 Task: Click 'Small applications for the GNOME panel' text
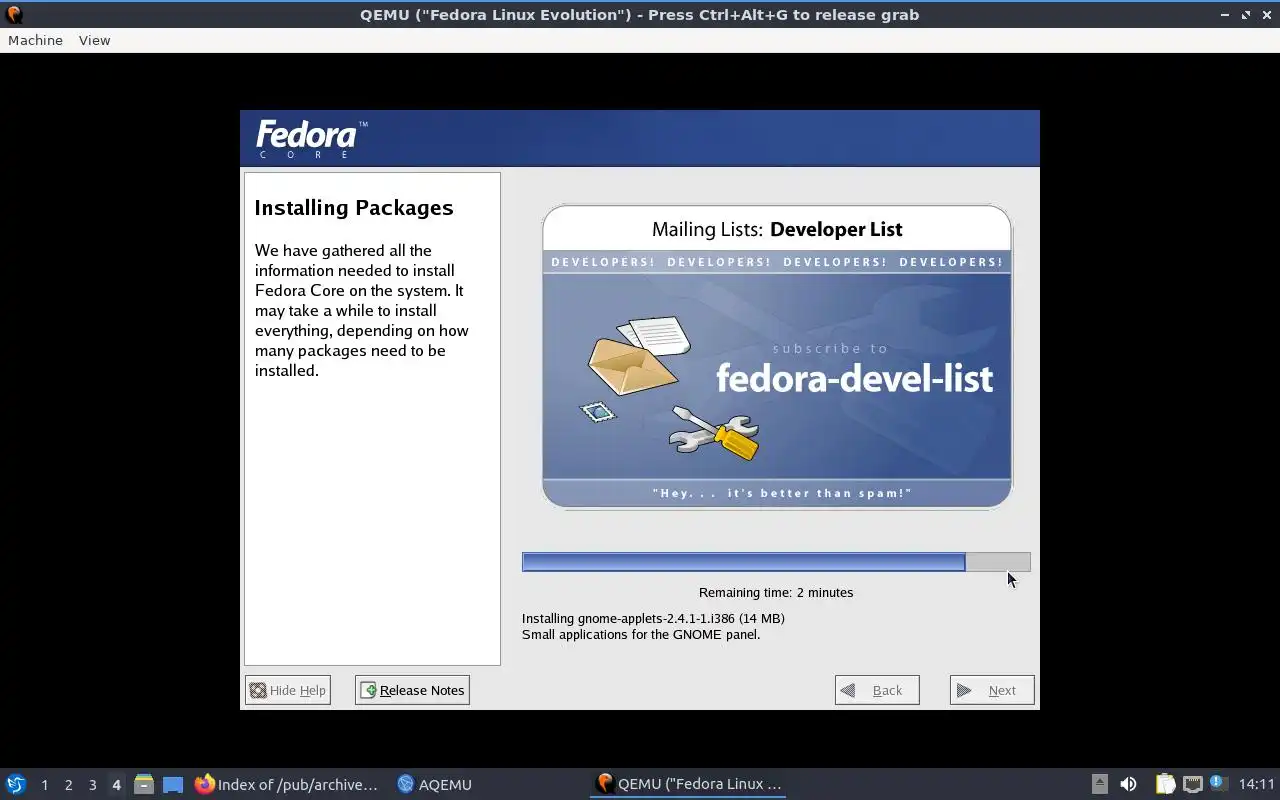coord(641,634)
